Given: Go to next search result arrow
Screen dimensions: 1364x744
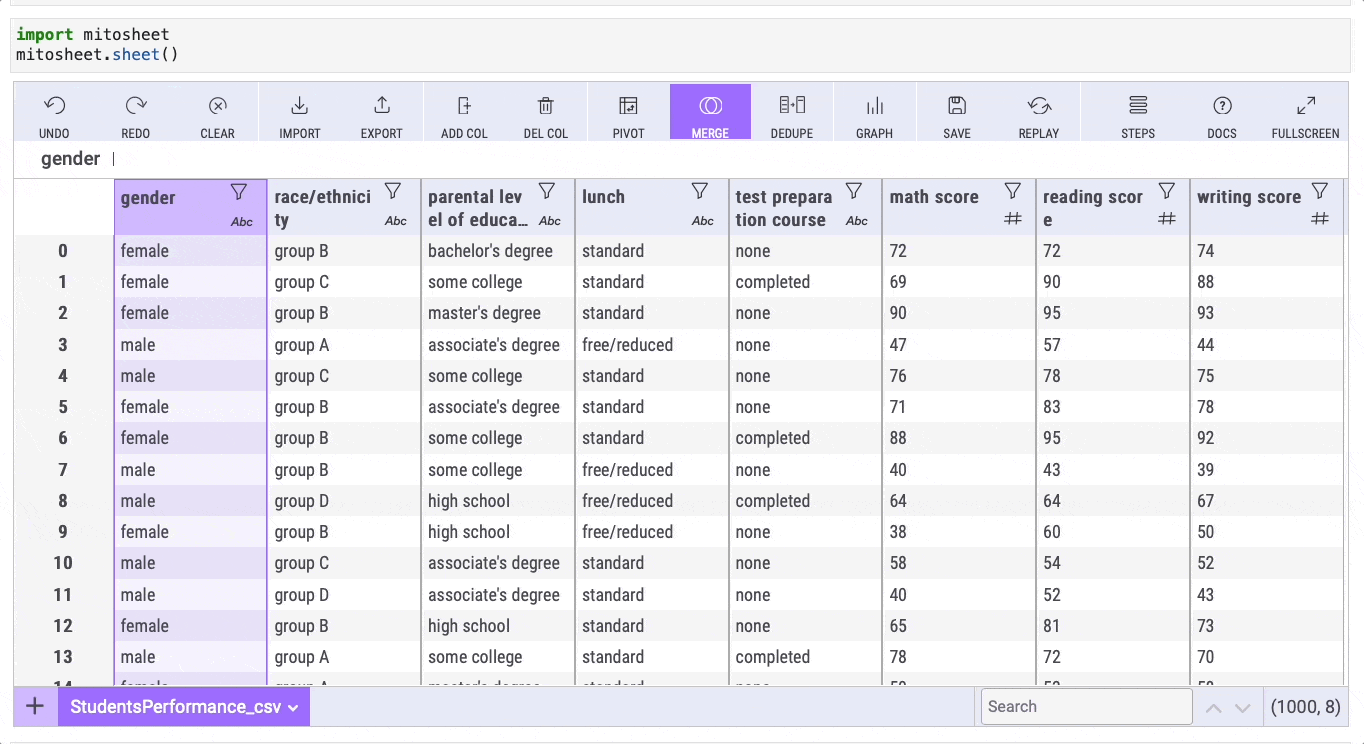Looking at the screenshot, I should point(1243,708).
